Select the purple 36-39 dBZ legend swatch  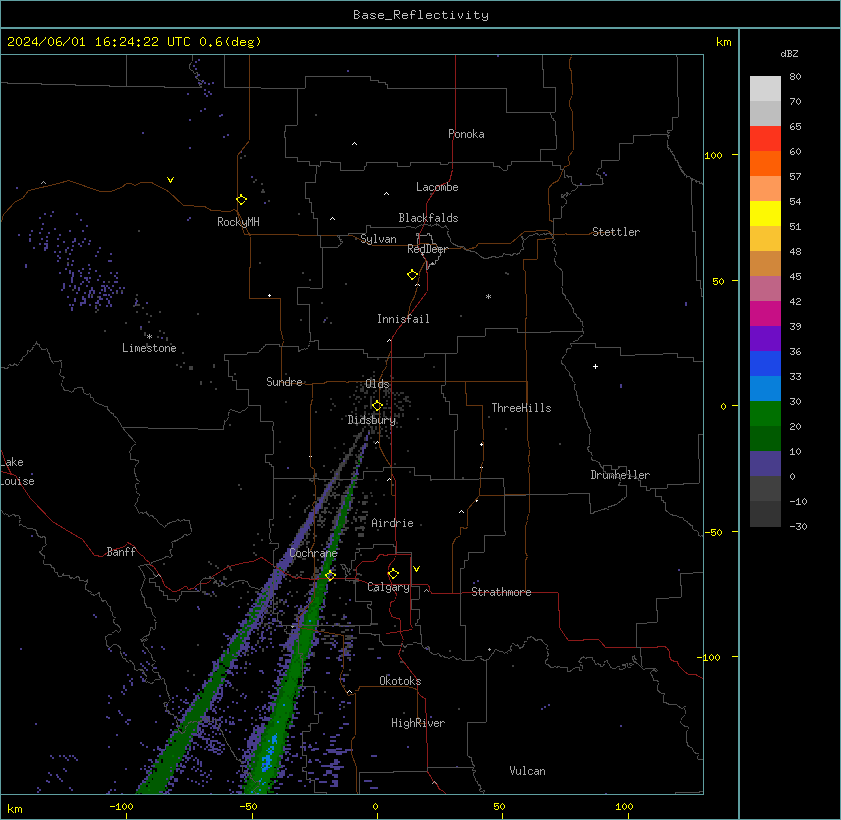click(765, 338)
